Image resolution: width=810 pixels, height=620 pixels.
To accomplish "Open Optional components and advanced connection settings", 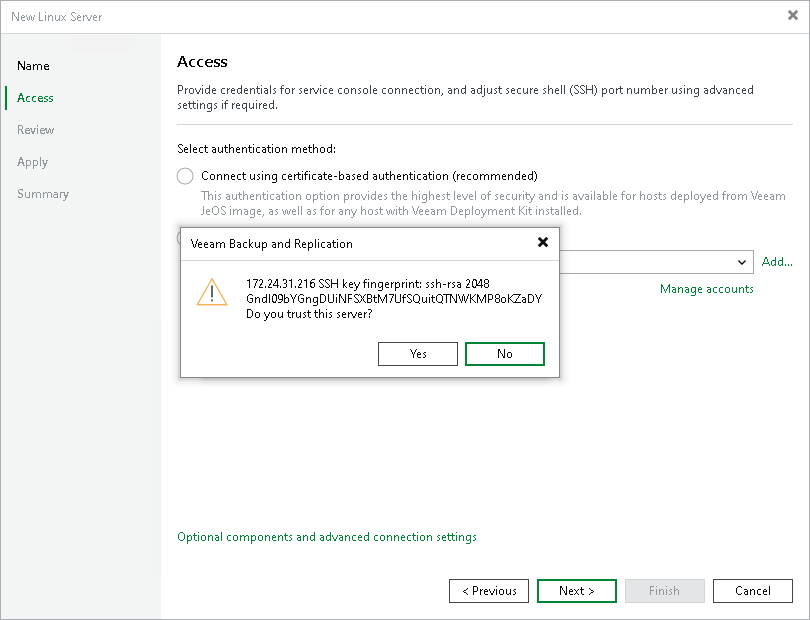I will [x=327, y=537].
